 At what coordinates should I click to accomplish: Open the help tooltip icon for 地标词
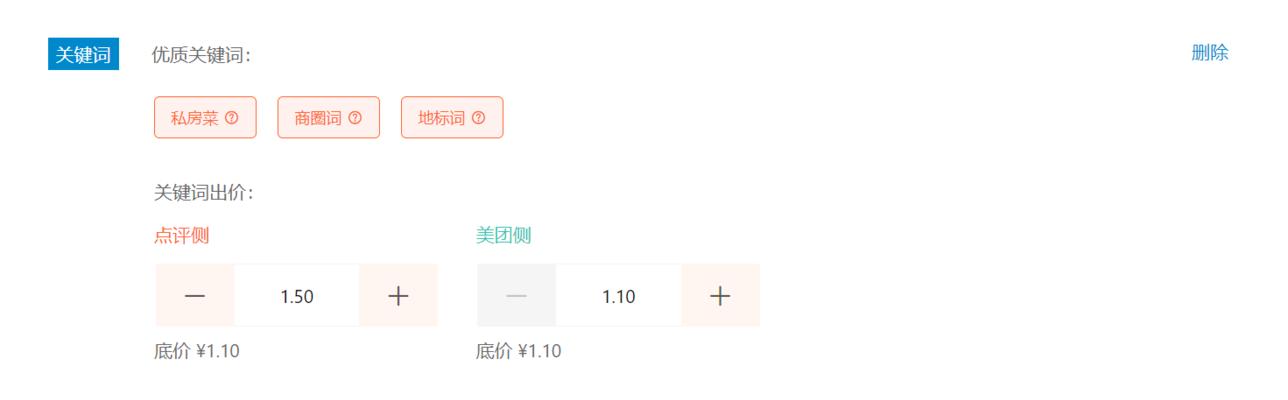478,118
